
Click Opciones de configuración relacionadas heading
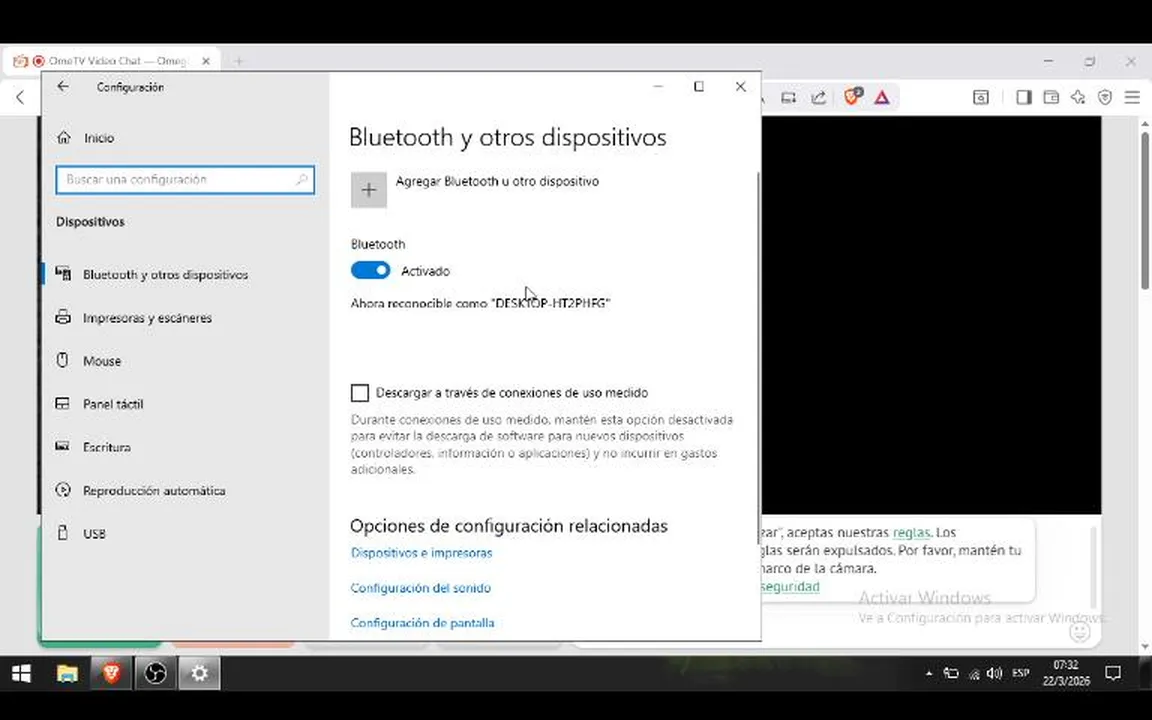[x=508, y=526]
